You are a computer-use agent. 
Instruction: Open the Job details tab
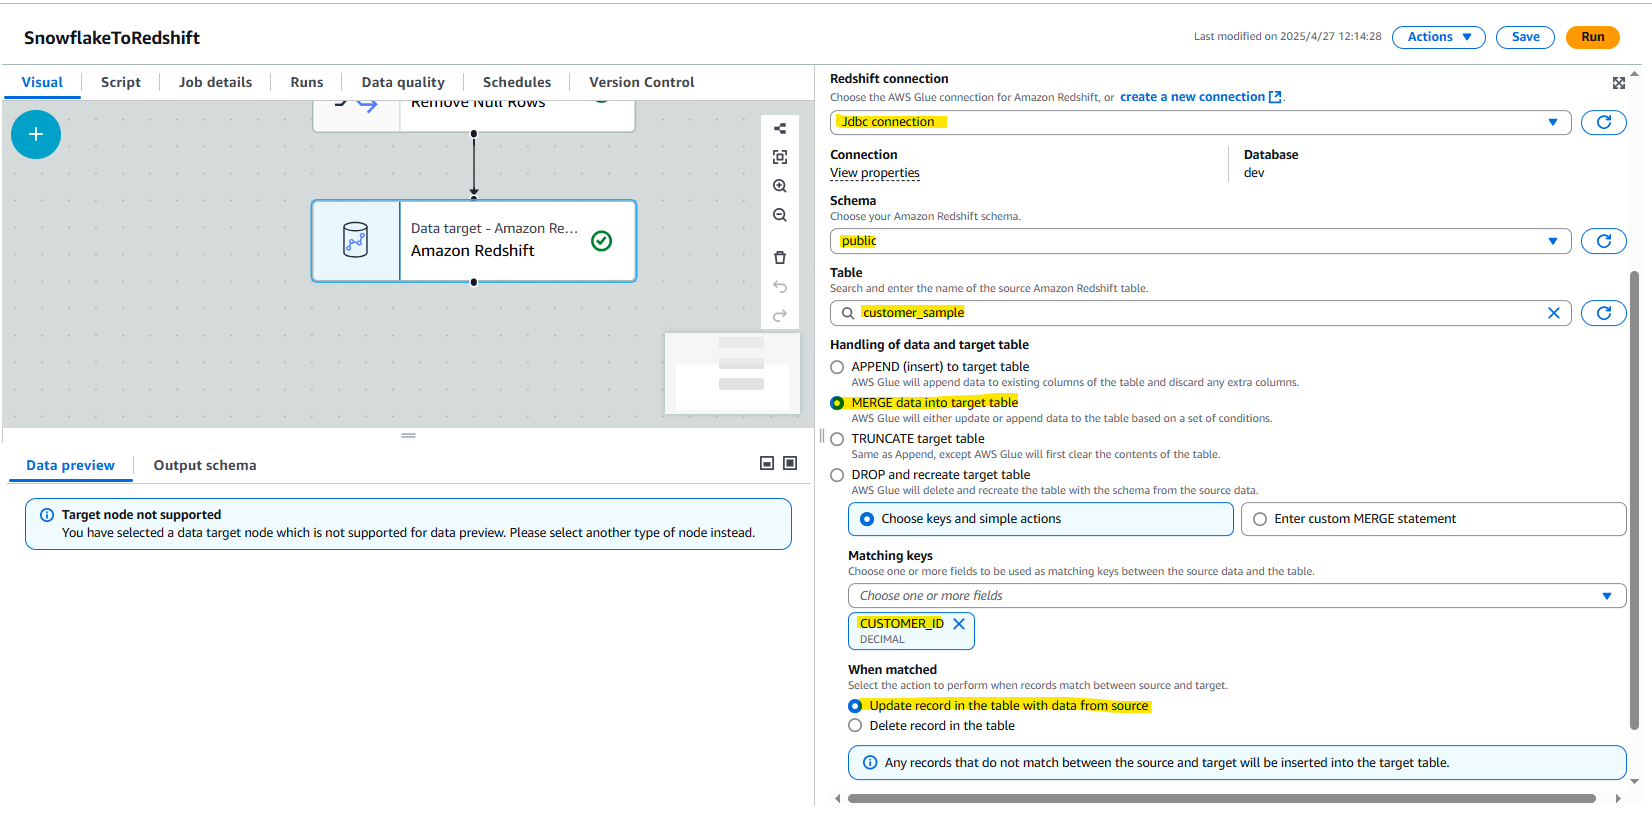[215, 82]
